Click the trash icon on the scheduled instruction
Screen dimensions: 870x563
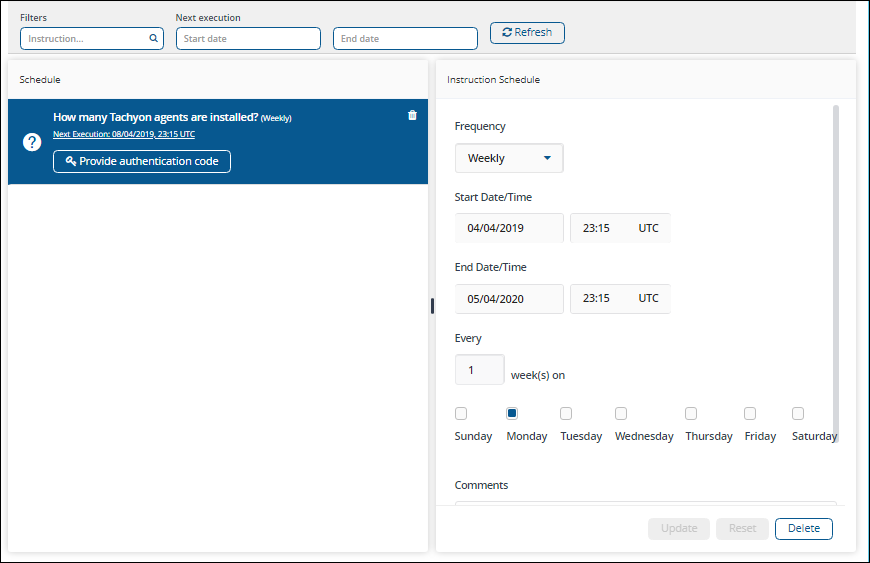[412, 115]
